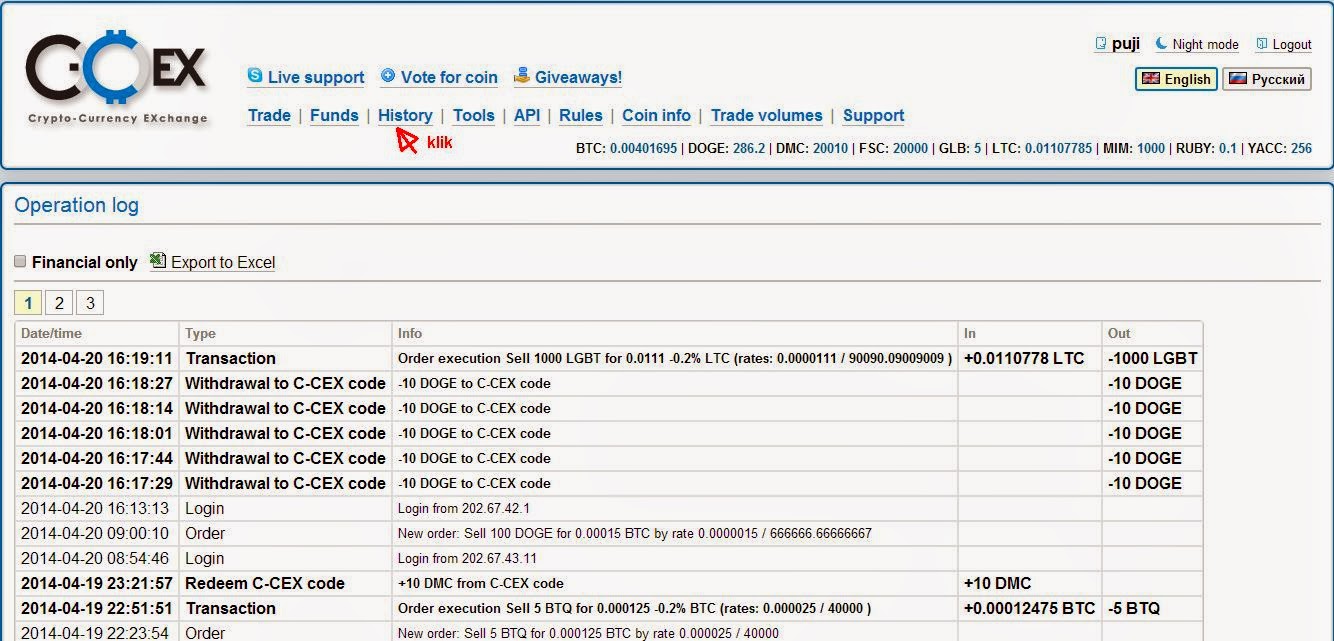Open the puji username link
Screen dimensions: 1334x641
(x=1126, y=44)
